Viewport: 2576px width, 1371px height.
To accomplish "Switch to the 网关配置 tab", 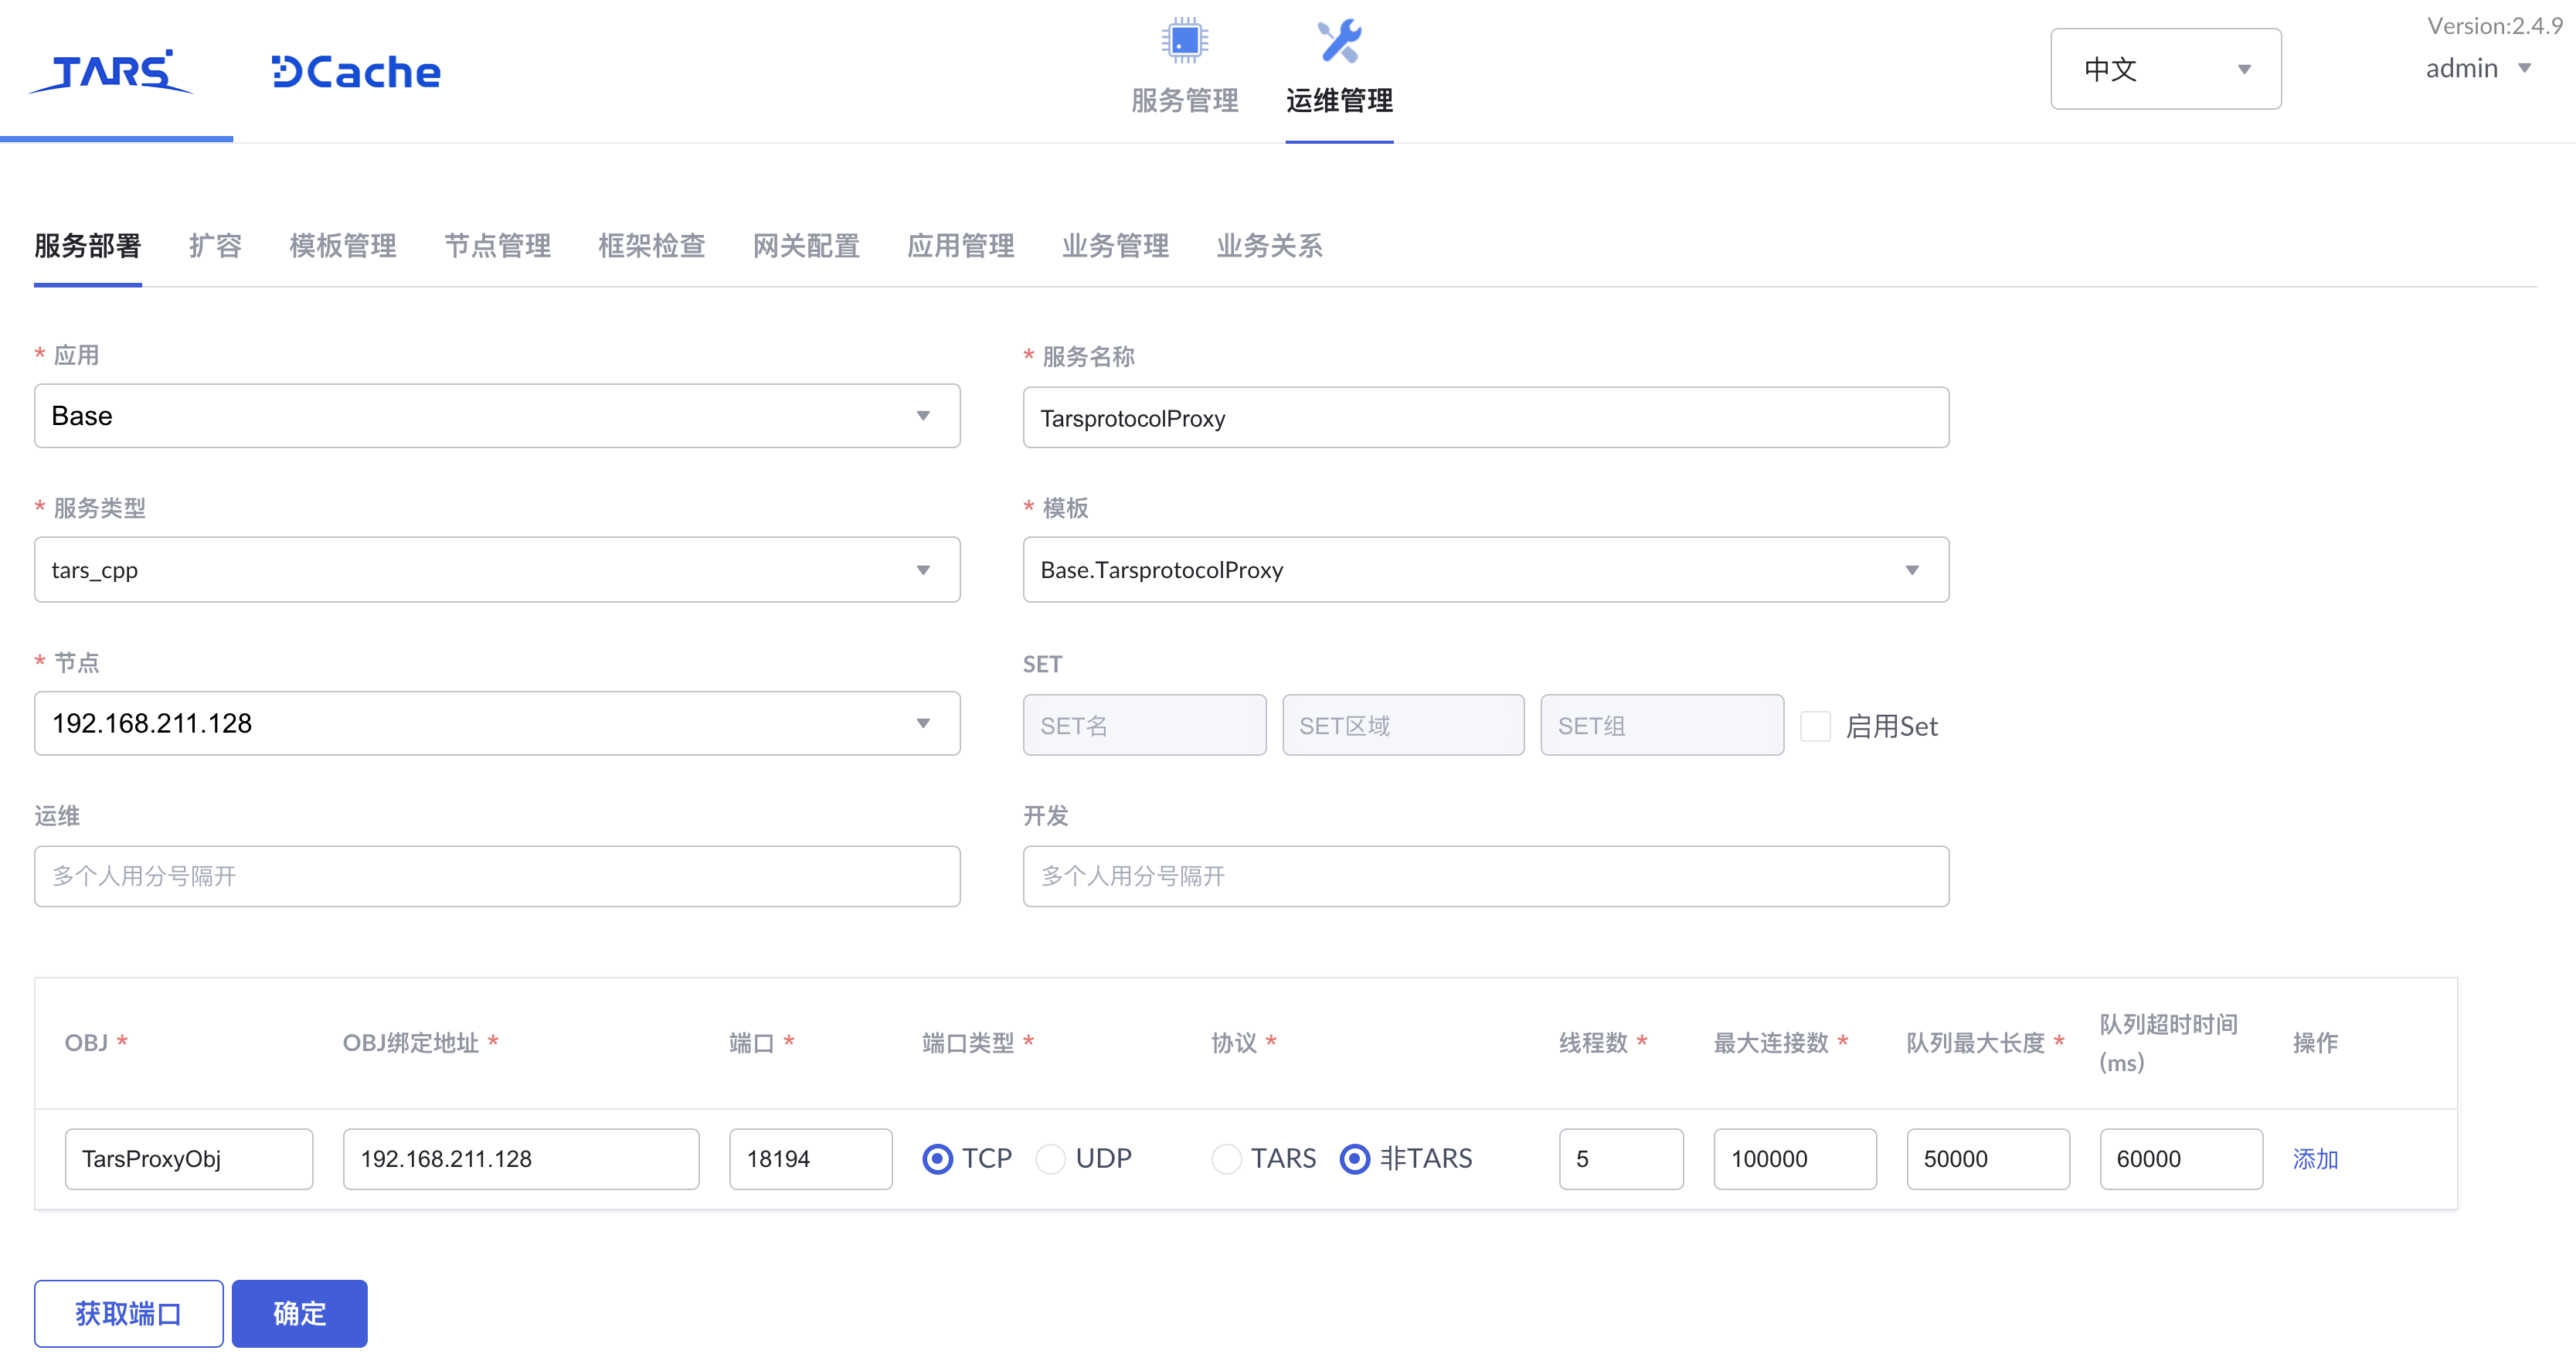I will coord(805,246).
